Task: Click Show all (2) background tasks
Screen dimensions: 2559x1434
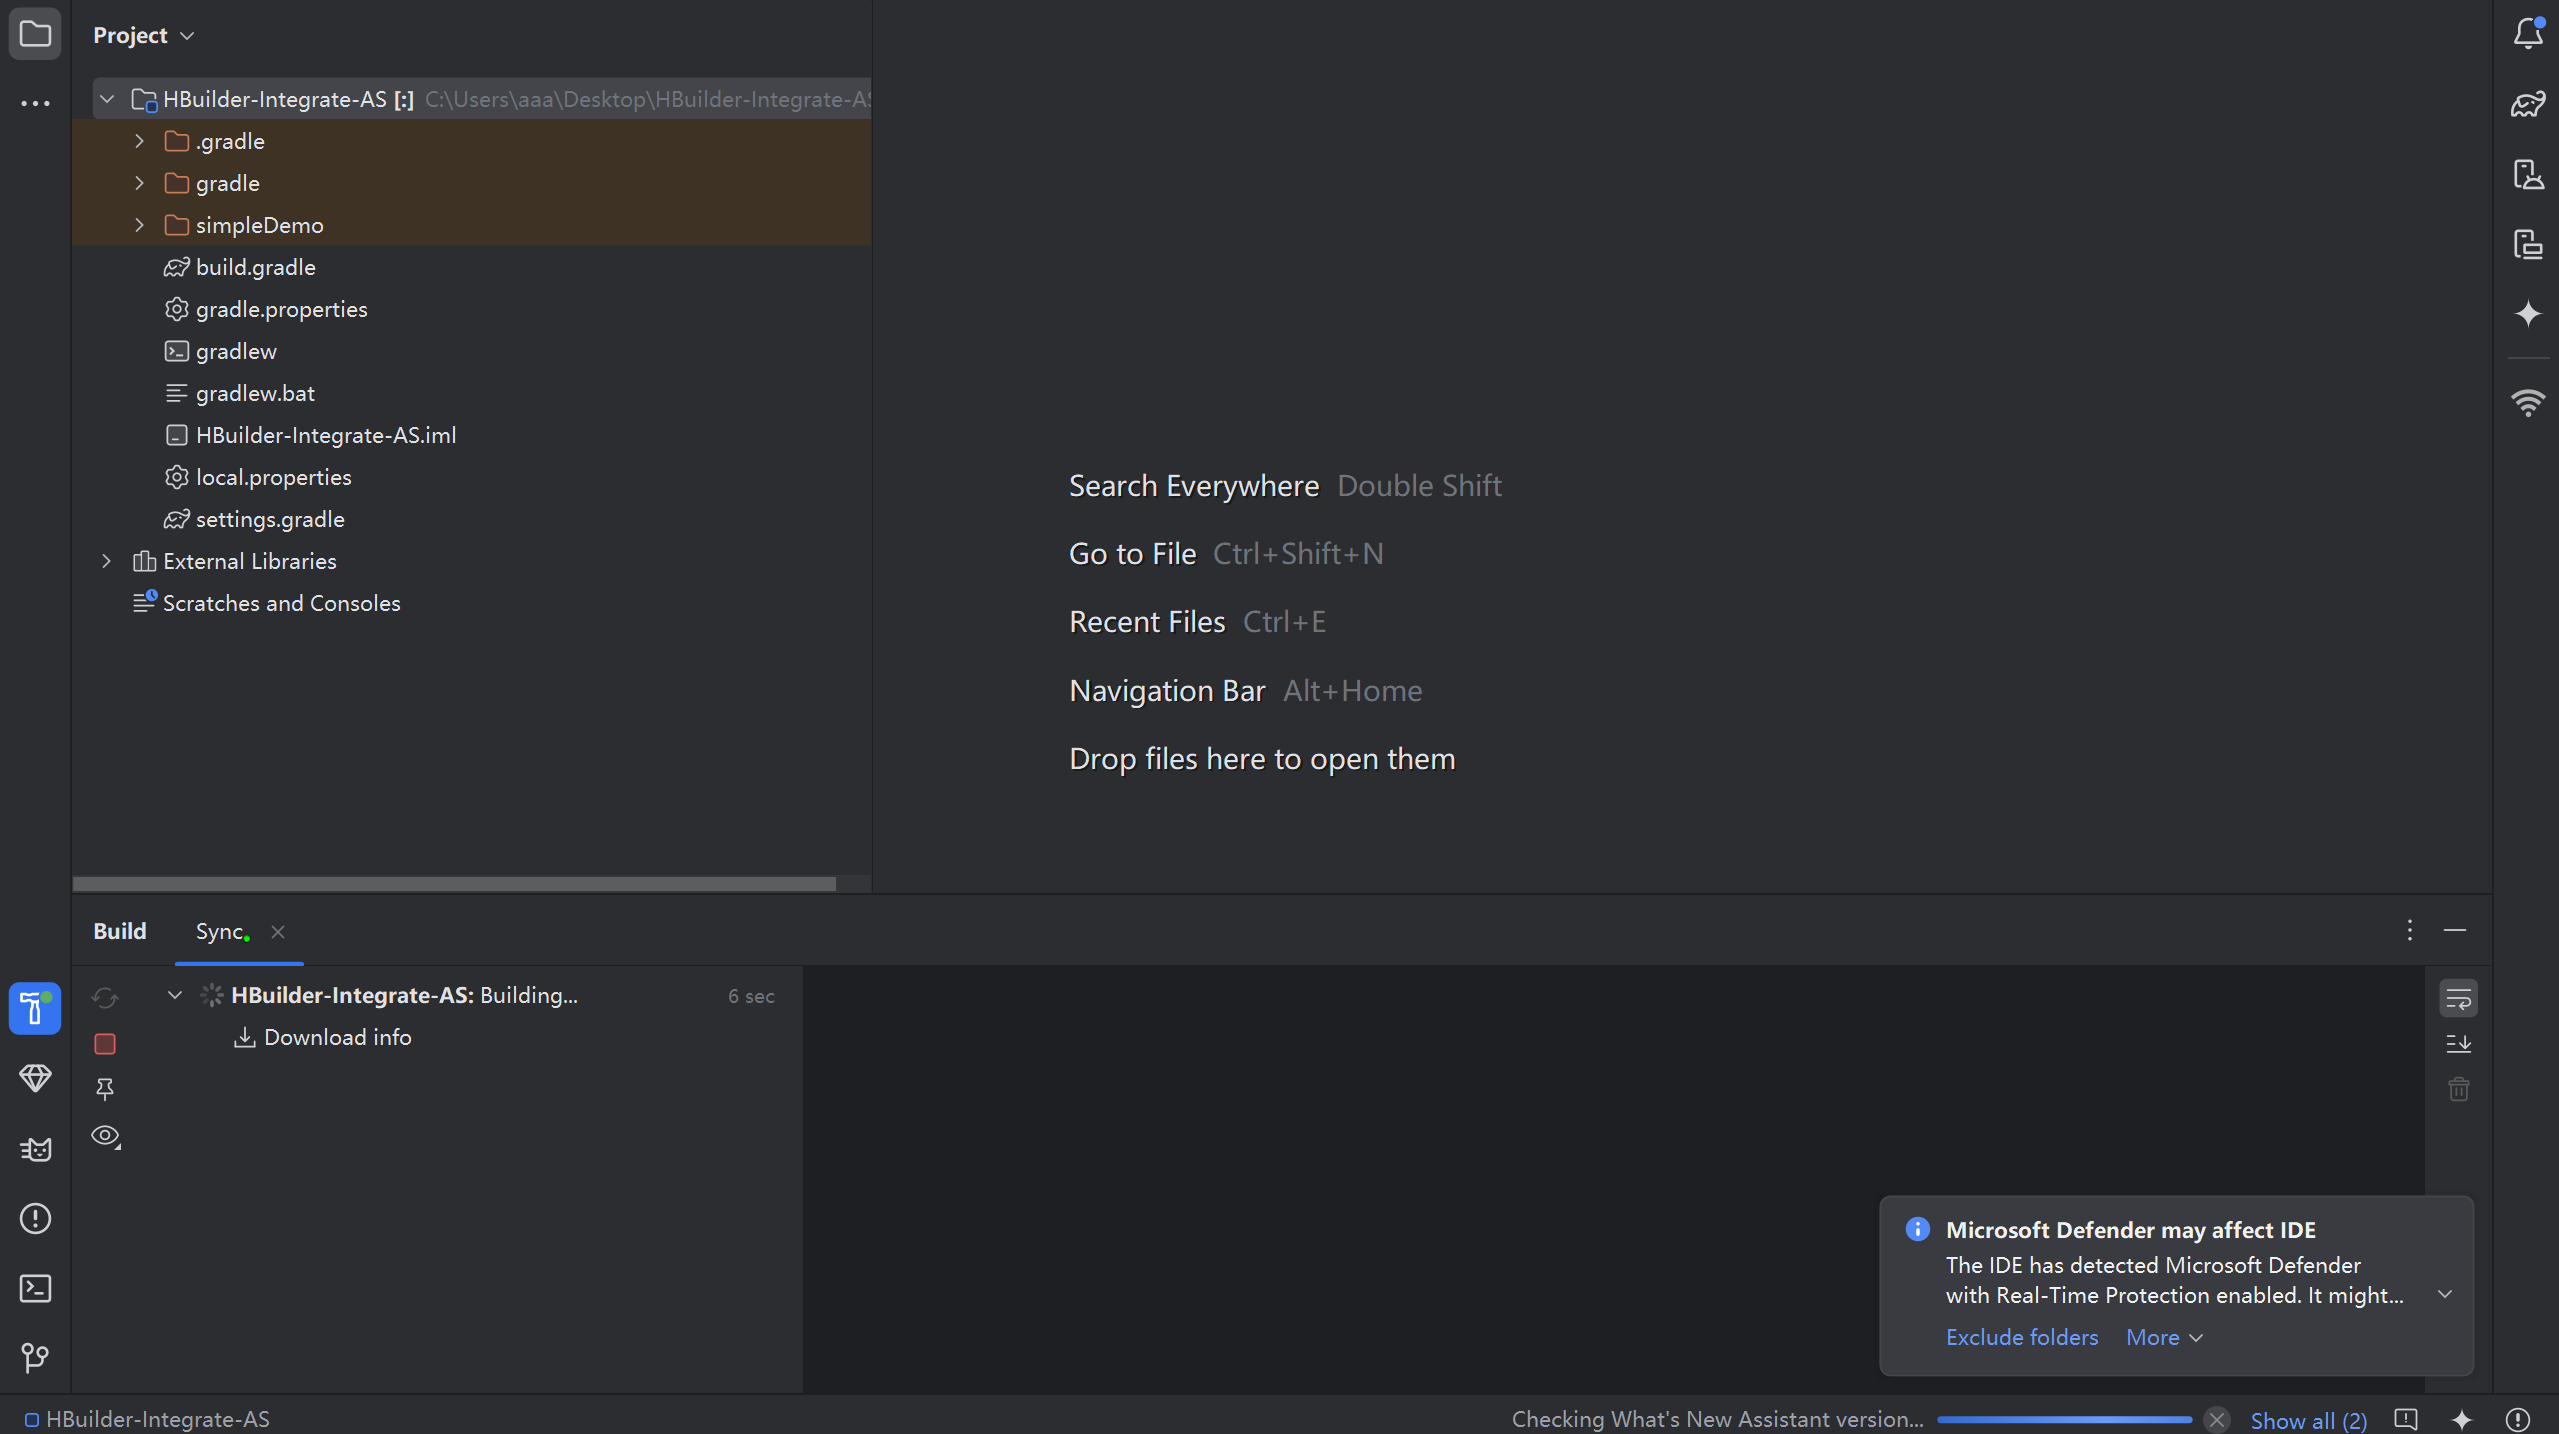Action: pyautogui.click(x=2308, y=1420)
